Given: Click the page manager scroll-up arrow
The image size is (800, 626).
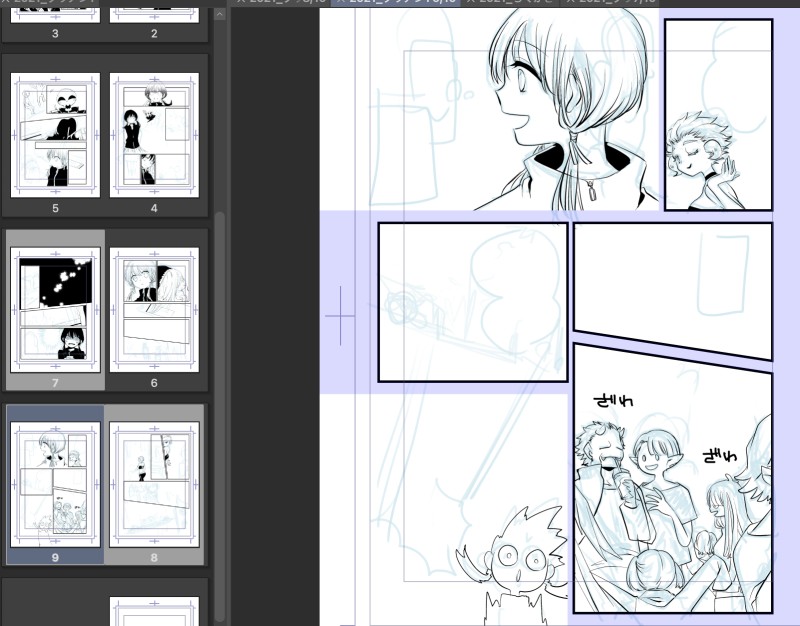Looking at the screenshot, I should (x=220, y=14).
